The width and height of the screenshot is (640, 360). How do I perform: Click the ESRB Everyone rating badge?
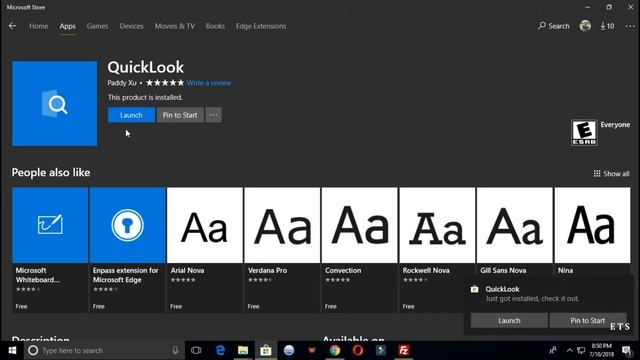point(584,133)
